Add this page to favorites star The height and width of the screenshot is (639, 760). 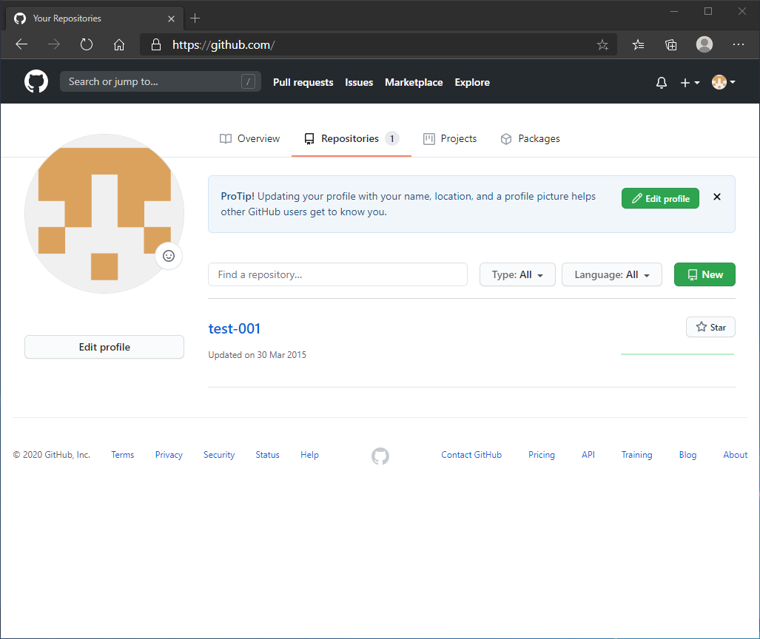pyautogui.click(x=602, y=45)
